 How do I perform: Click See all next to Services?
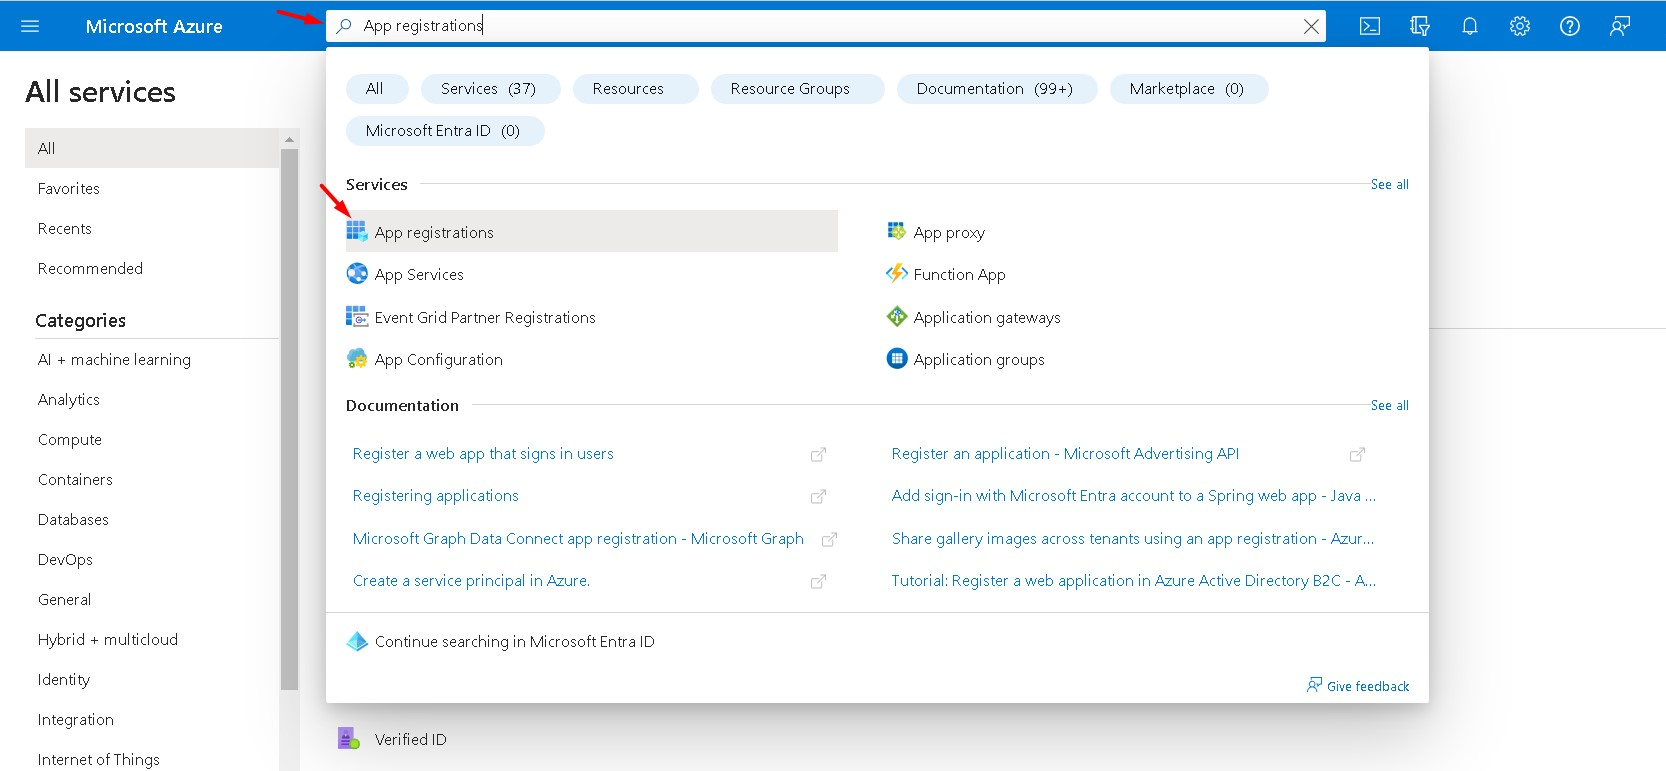[x=1389, y=185]
